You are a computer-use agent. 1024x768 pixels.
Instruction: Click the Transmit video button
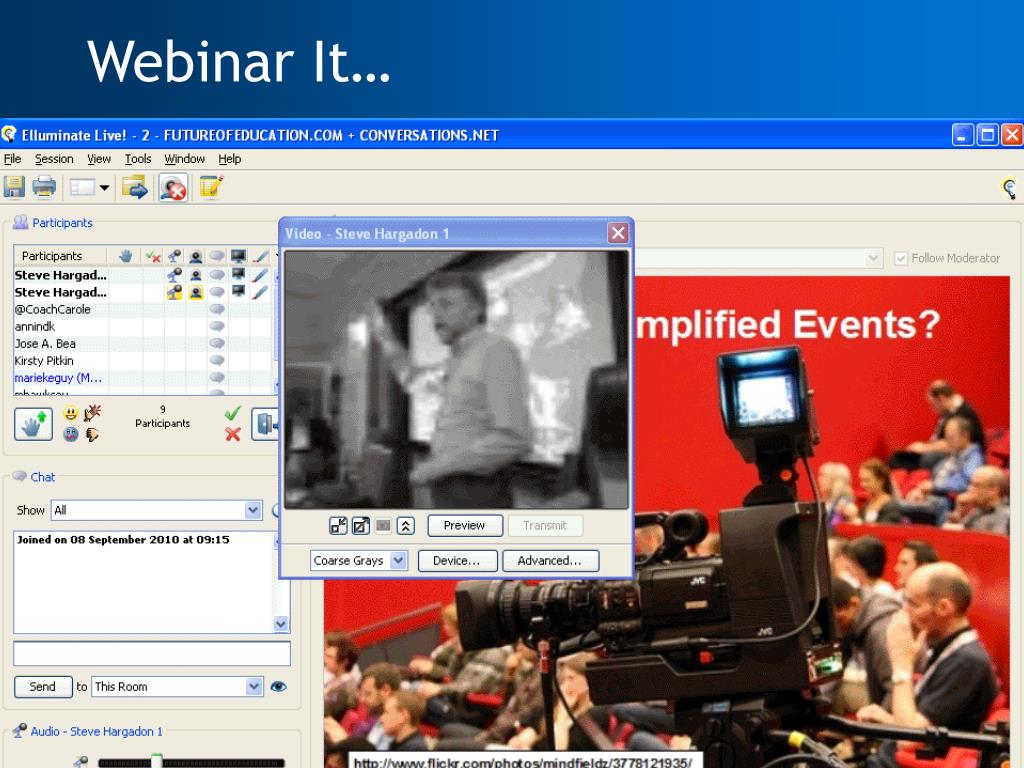(x=545, y=525)
